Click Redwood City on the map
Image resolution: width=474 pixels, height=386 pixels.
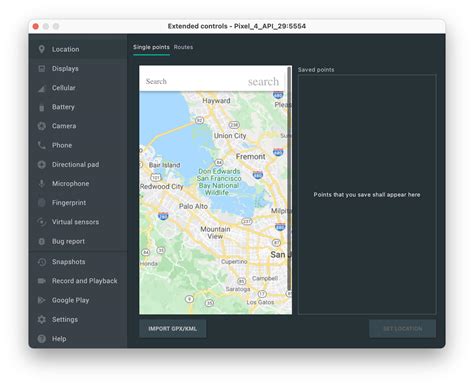(162, 187)
